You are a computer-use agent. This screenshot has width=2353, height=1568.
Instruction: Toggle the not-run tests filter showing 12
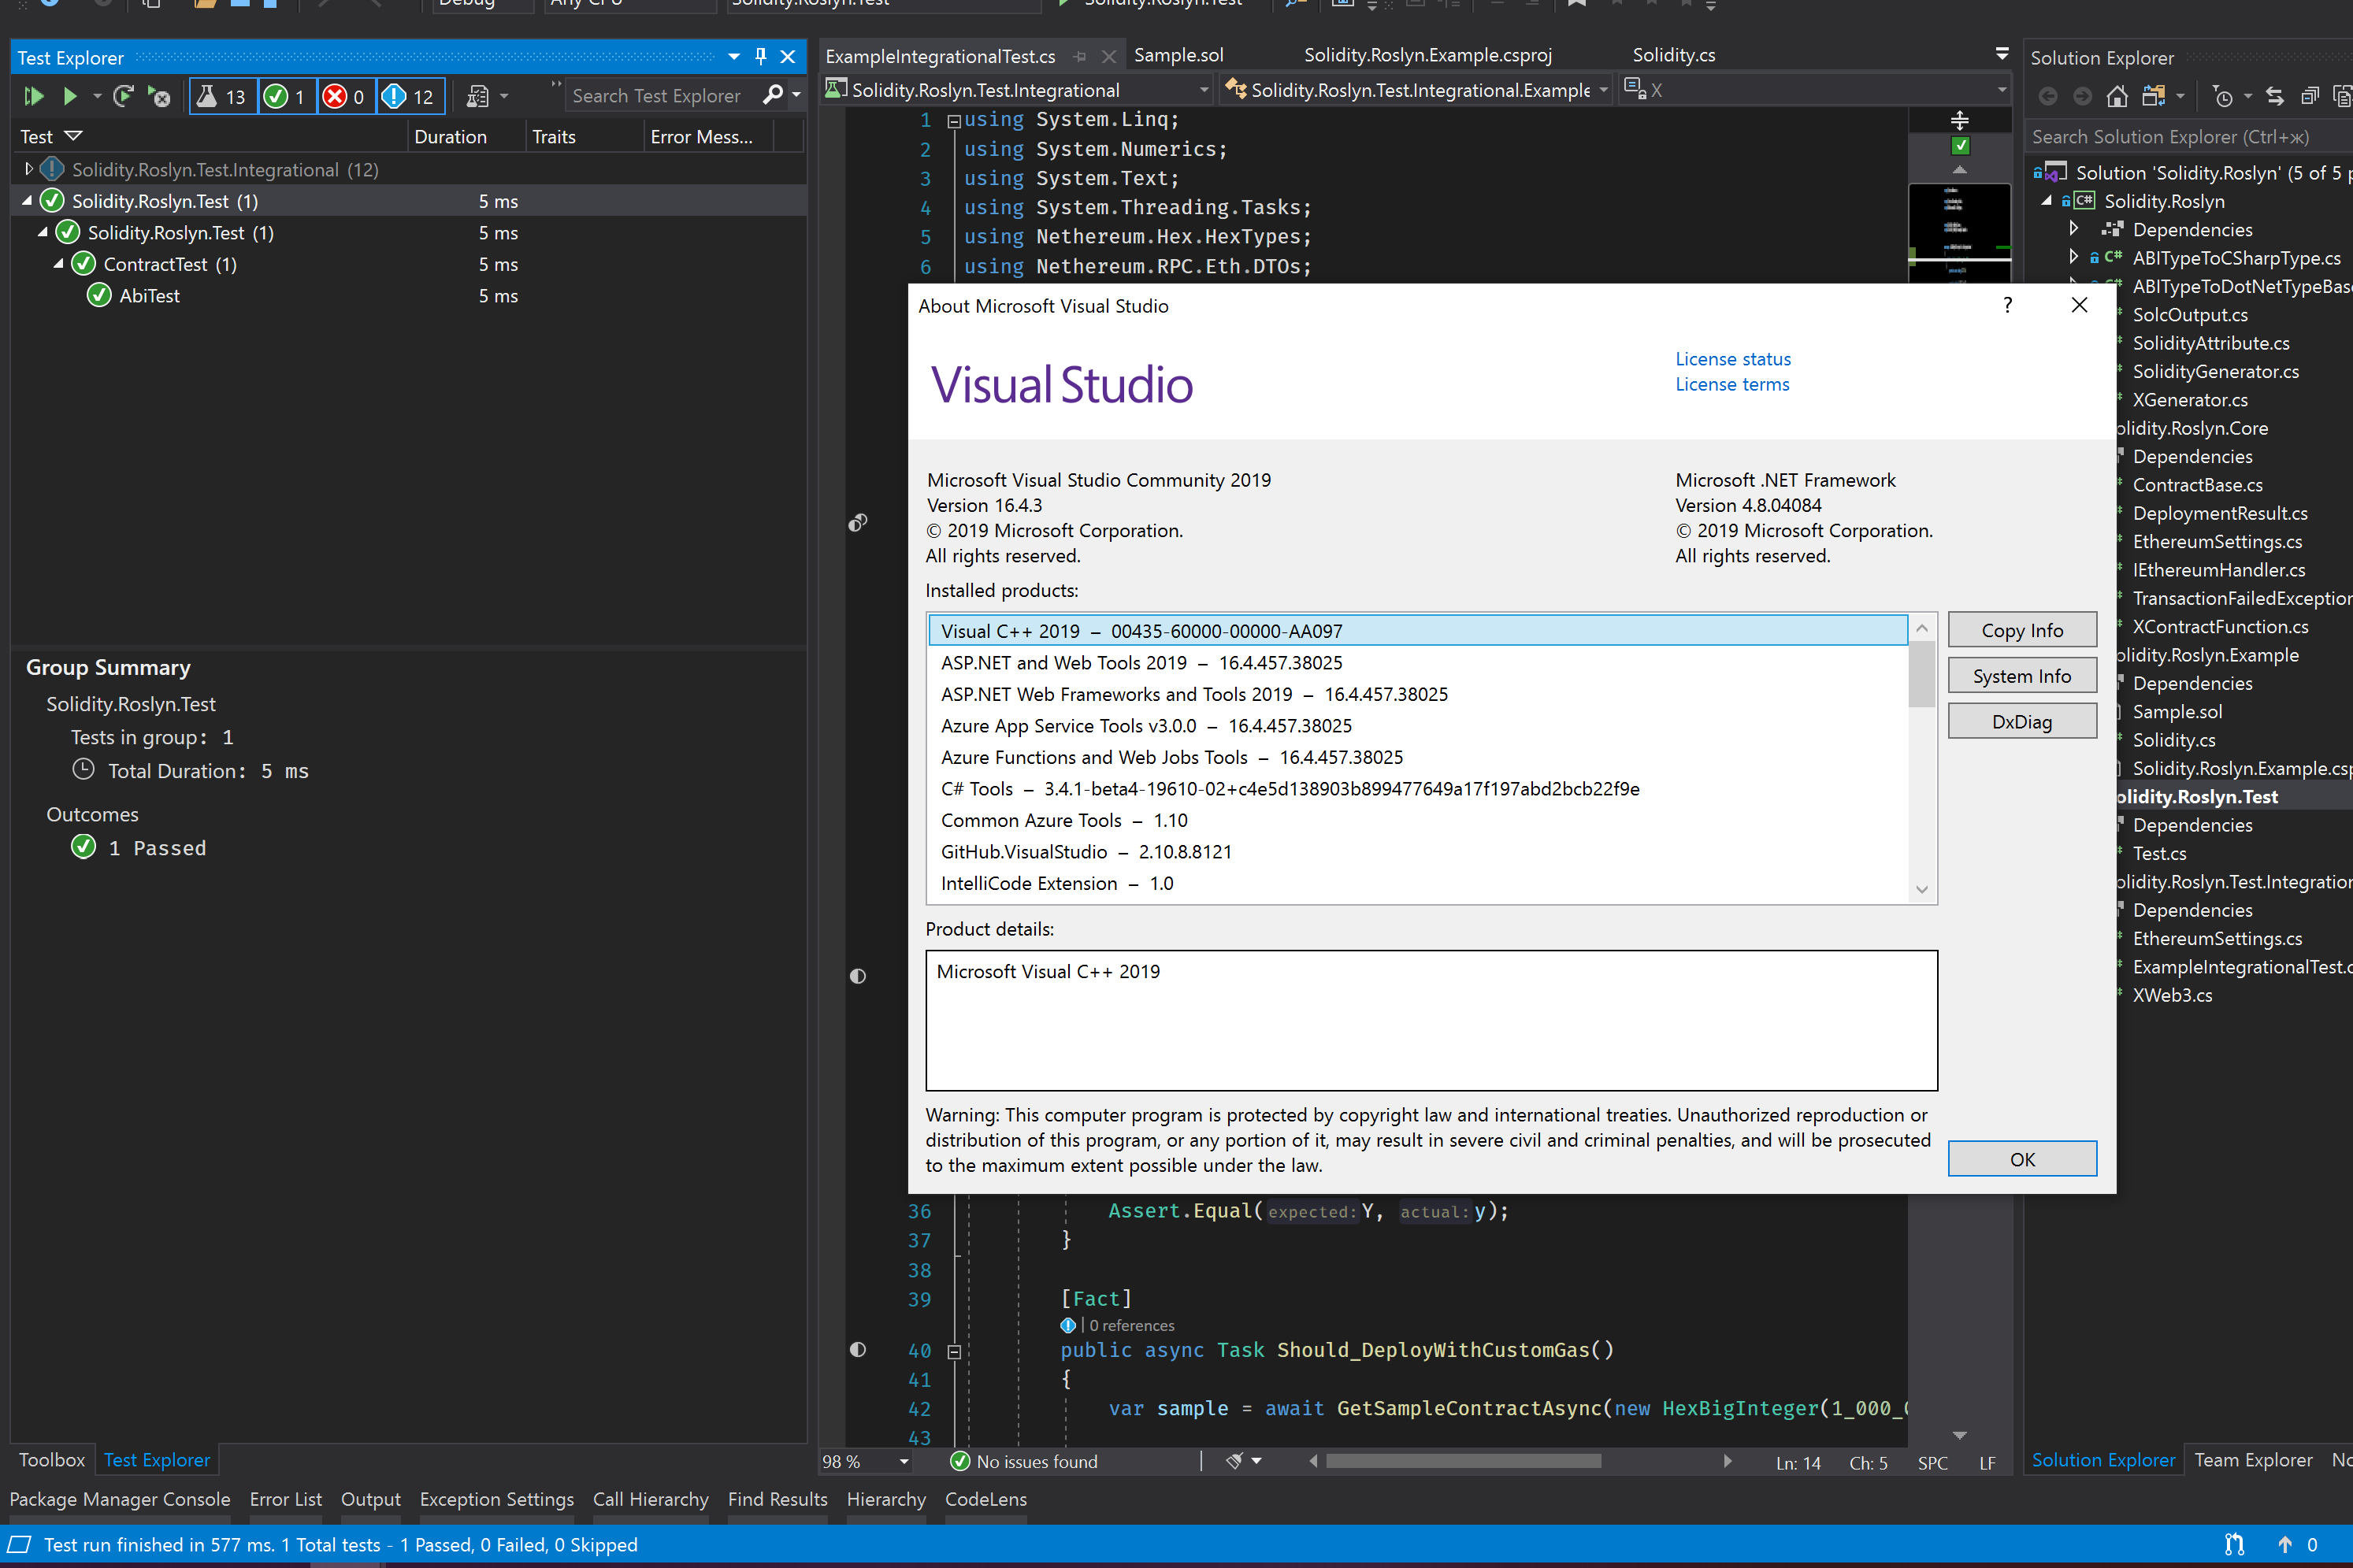click(x=411, y=96)
